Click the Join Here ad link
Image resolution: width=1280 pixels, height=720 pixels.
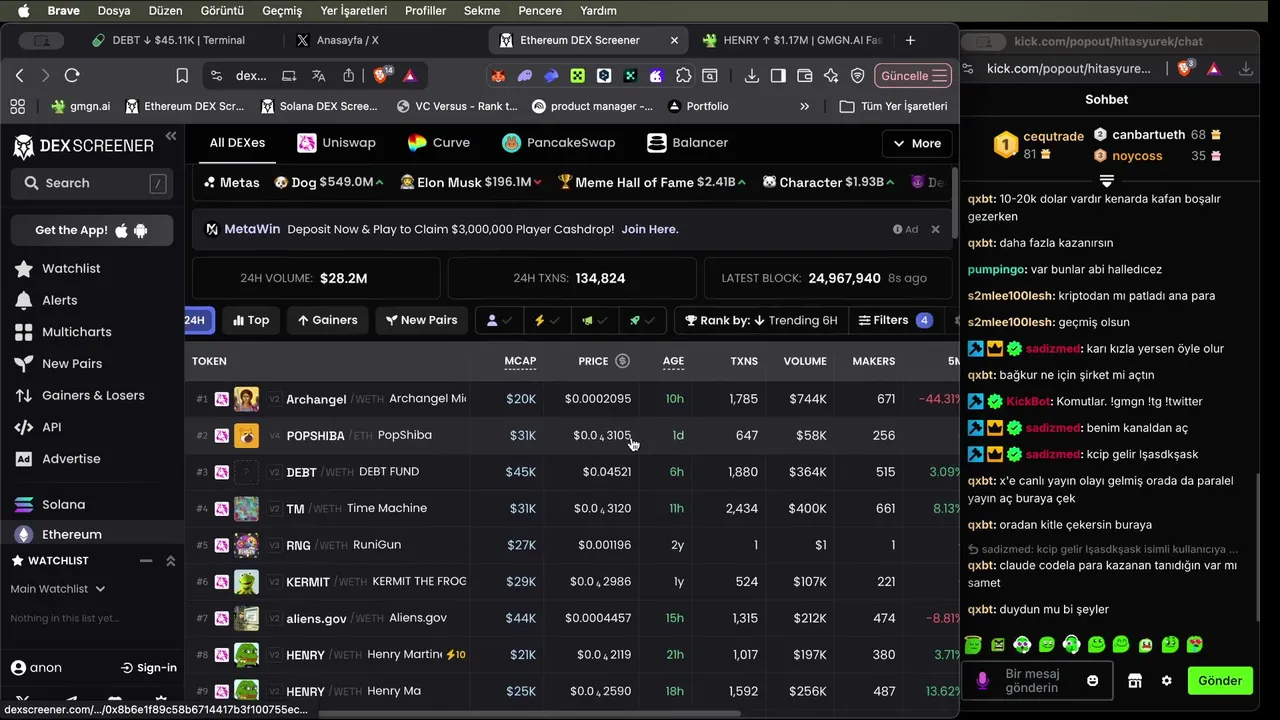[x=650, y=229]
